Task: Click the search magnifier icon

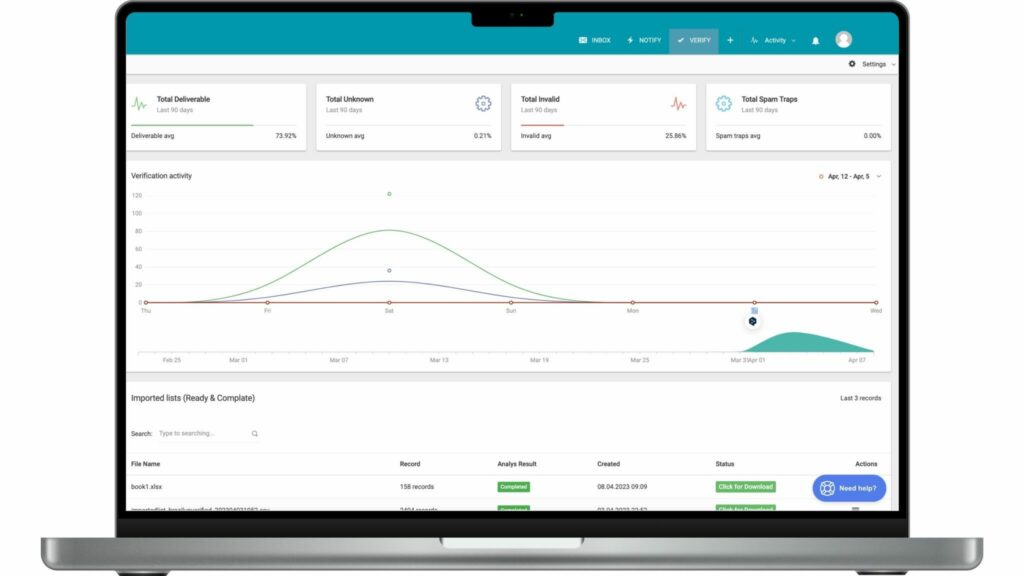Action: pos(255,434)
